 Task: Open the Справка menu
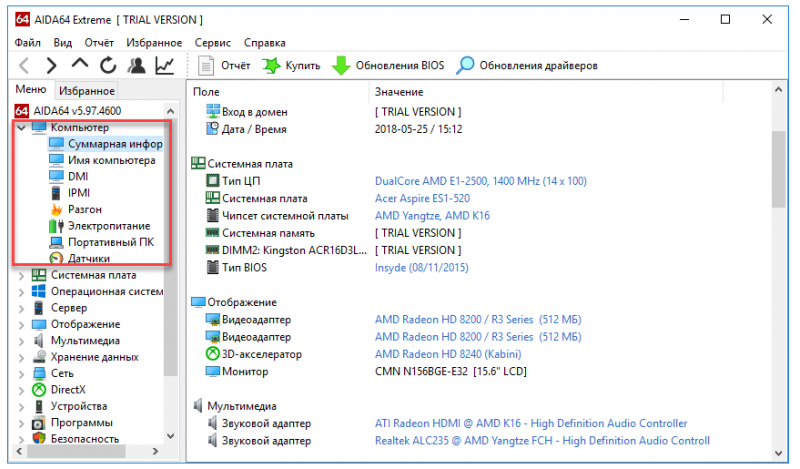pos(264,43)
